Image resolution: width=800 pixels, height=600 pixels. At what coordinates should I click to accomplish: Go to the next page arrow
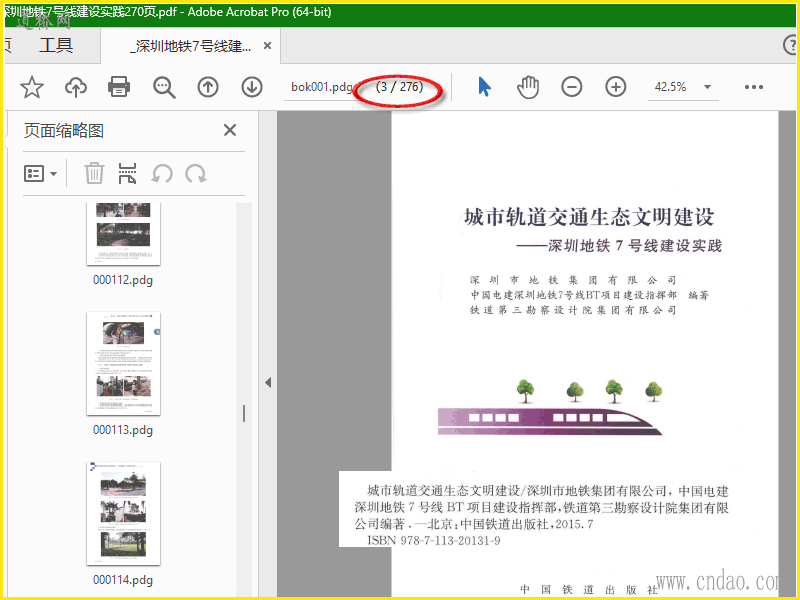pos(252,87)
